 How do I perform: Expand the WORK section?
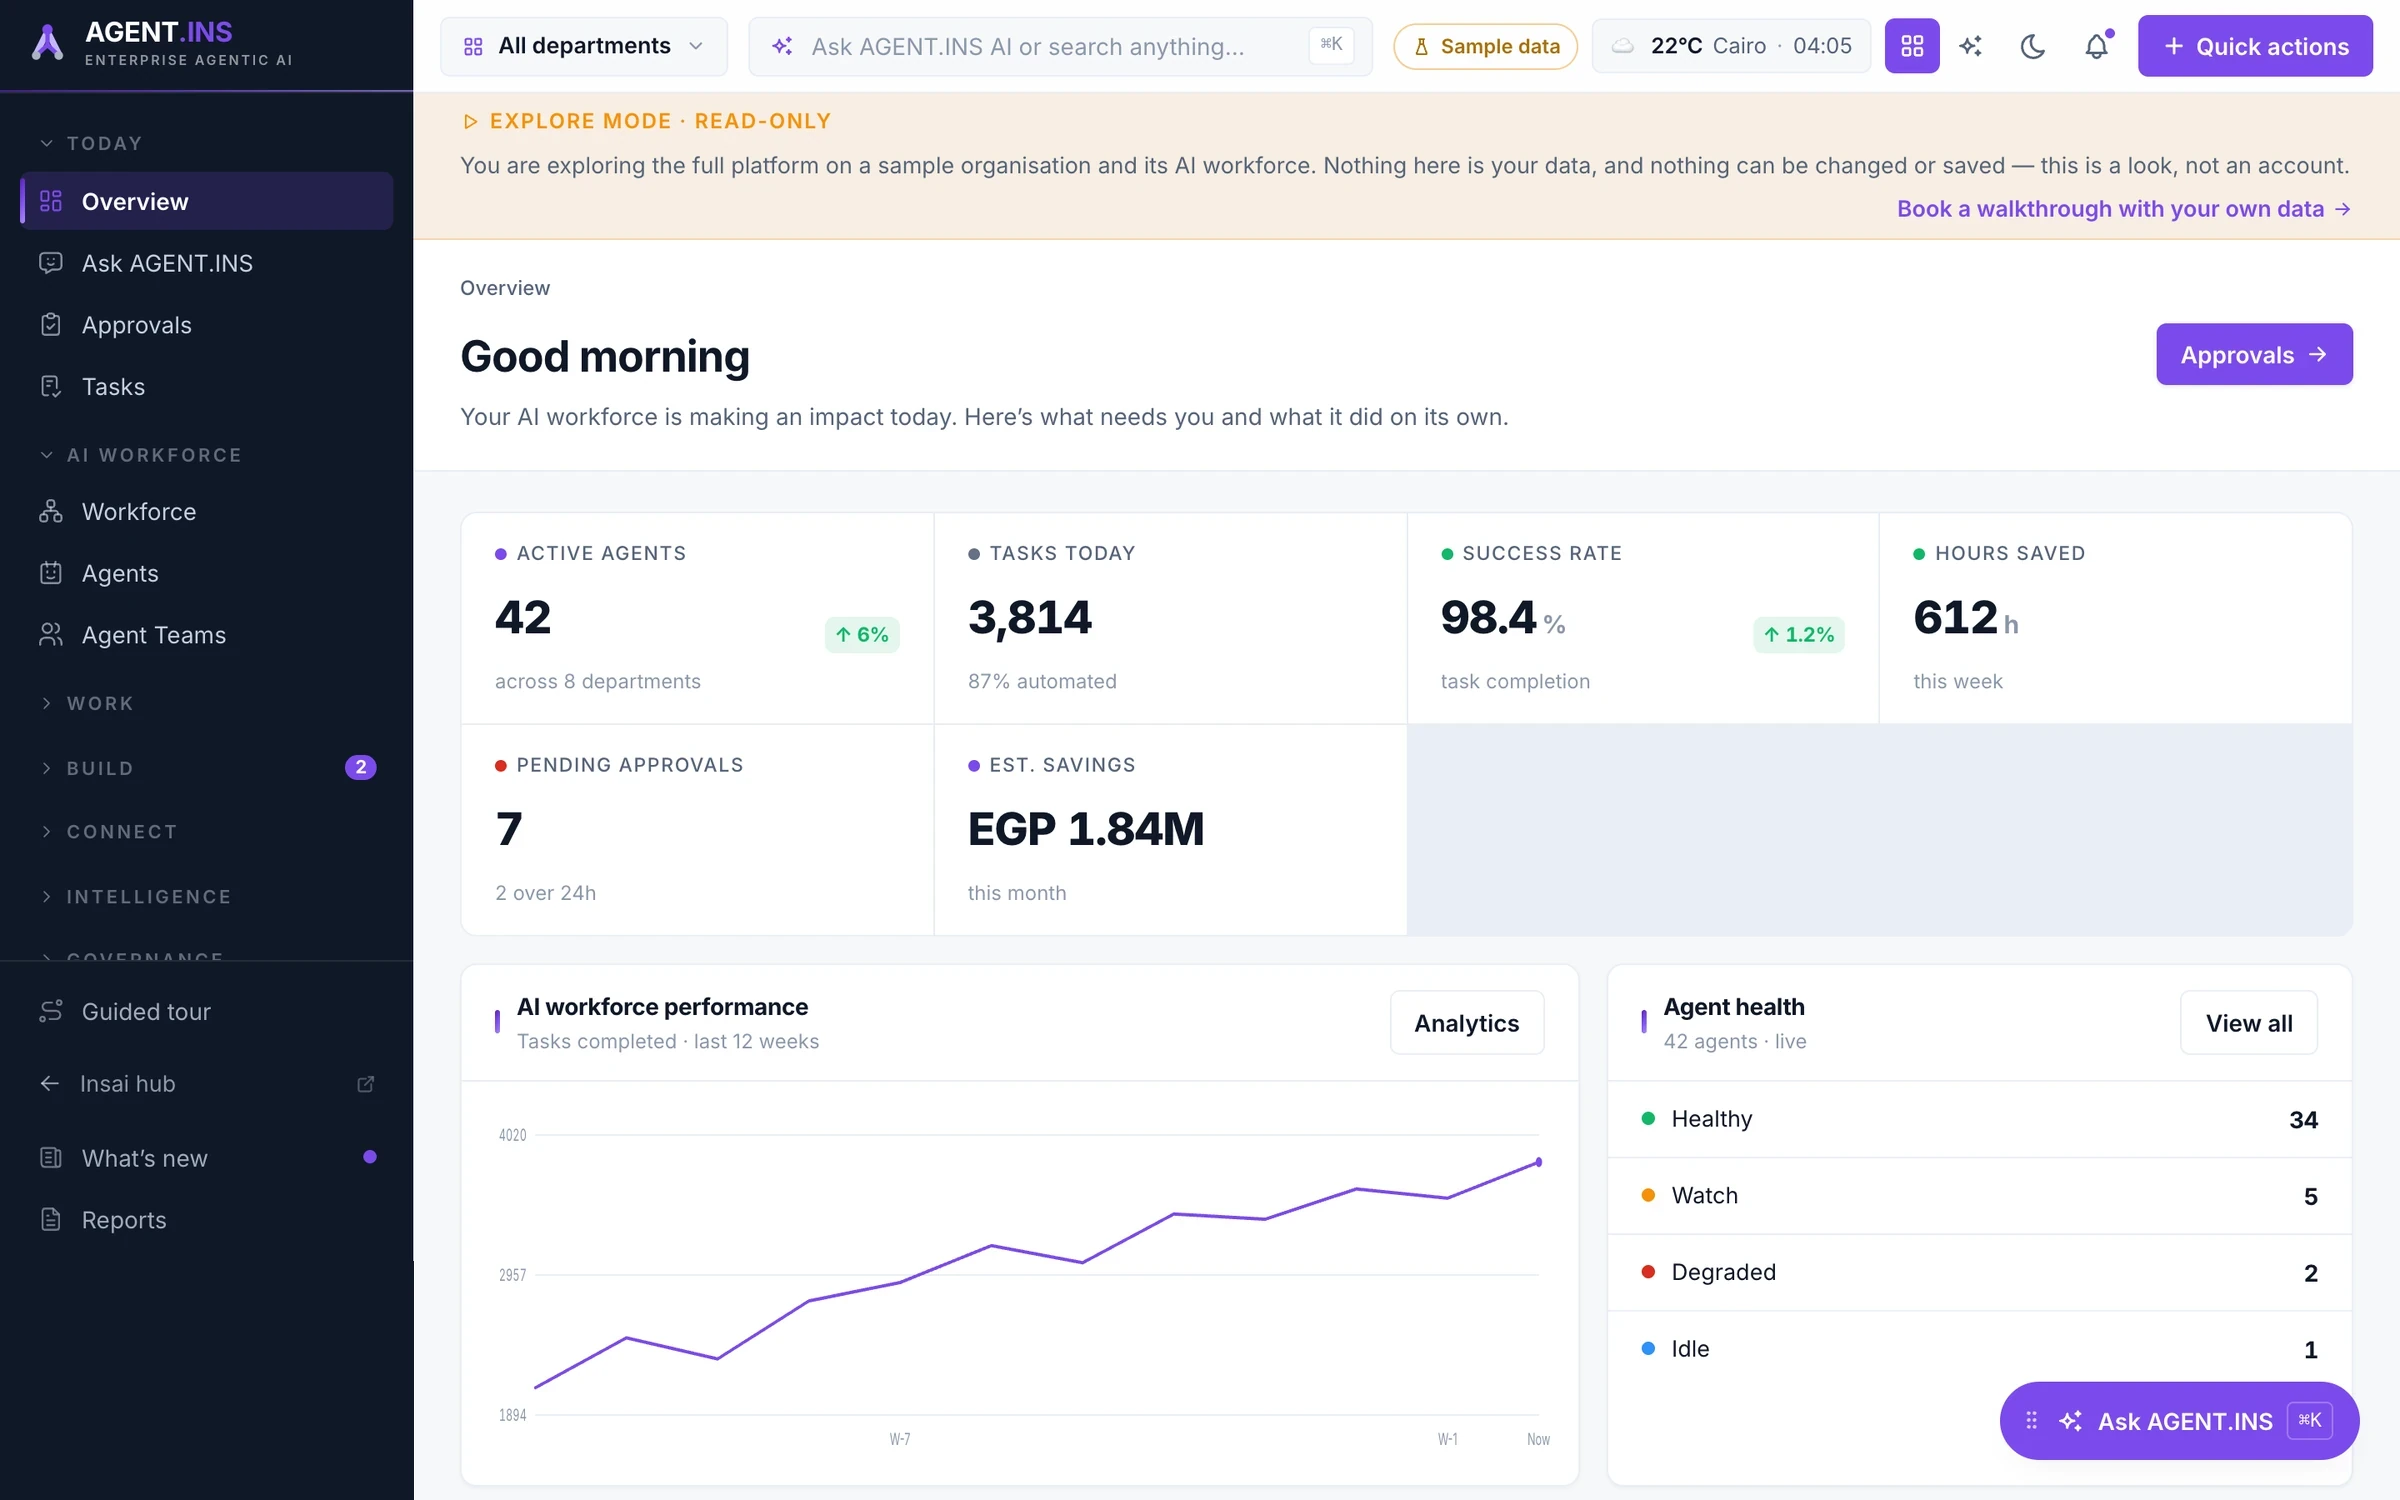87,703
